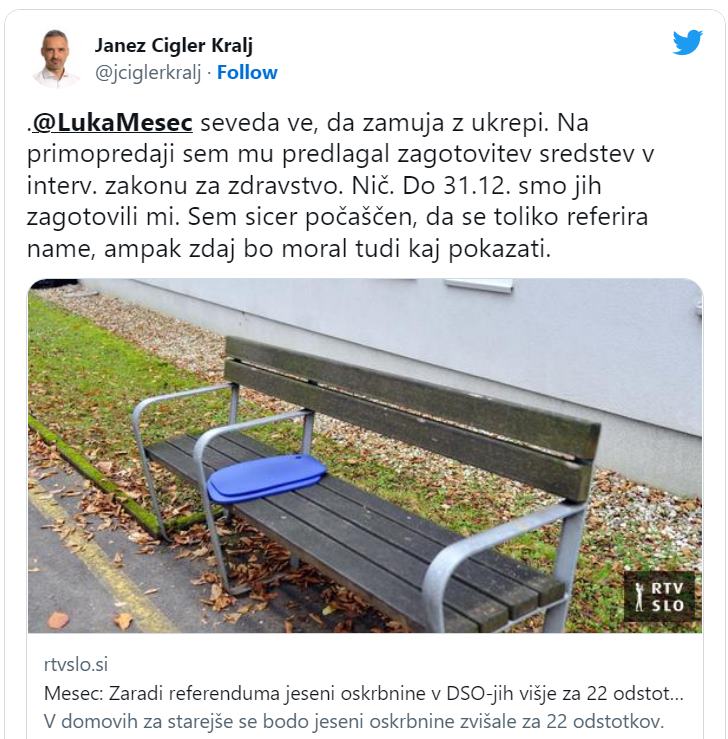The height and width of the screenshot is (739, 728).
Task: Click the article description about DSO oskrbnine
Action: pyautogui.click(x=354, y=721)
